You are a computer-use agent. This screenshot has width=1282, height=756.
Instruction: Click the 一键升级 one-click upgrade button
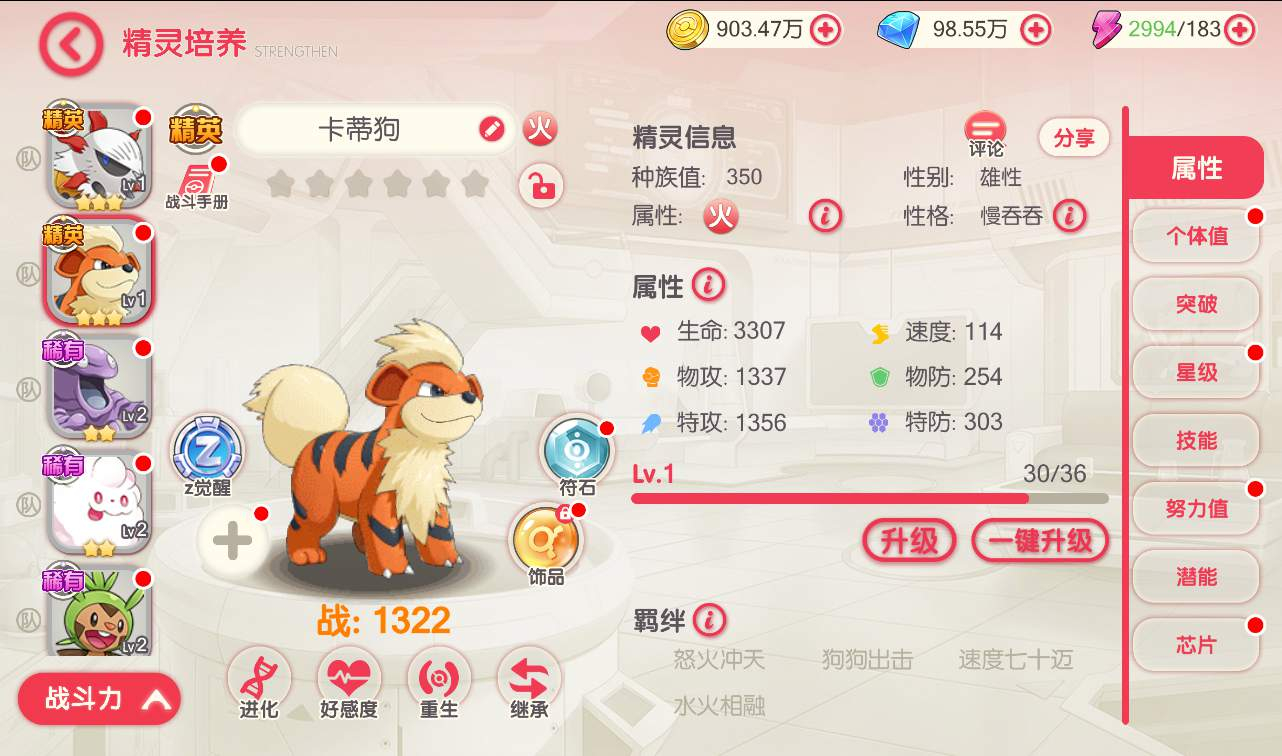1040,541
